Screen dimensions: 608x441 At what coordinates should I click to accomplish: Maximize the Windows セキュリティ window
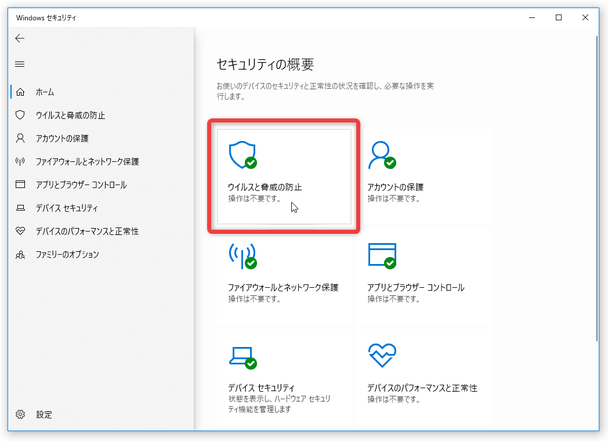point(559,17)
